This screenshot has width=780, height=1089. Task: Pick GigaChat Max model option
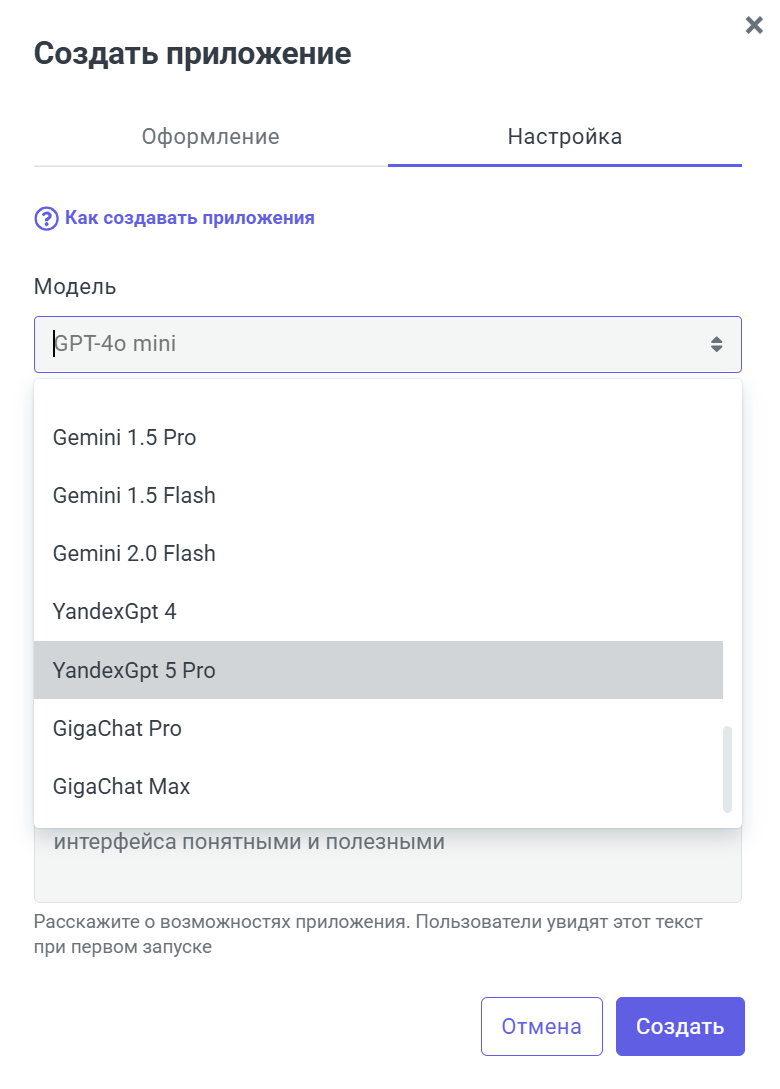click(x=121, y=786)
